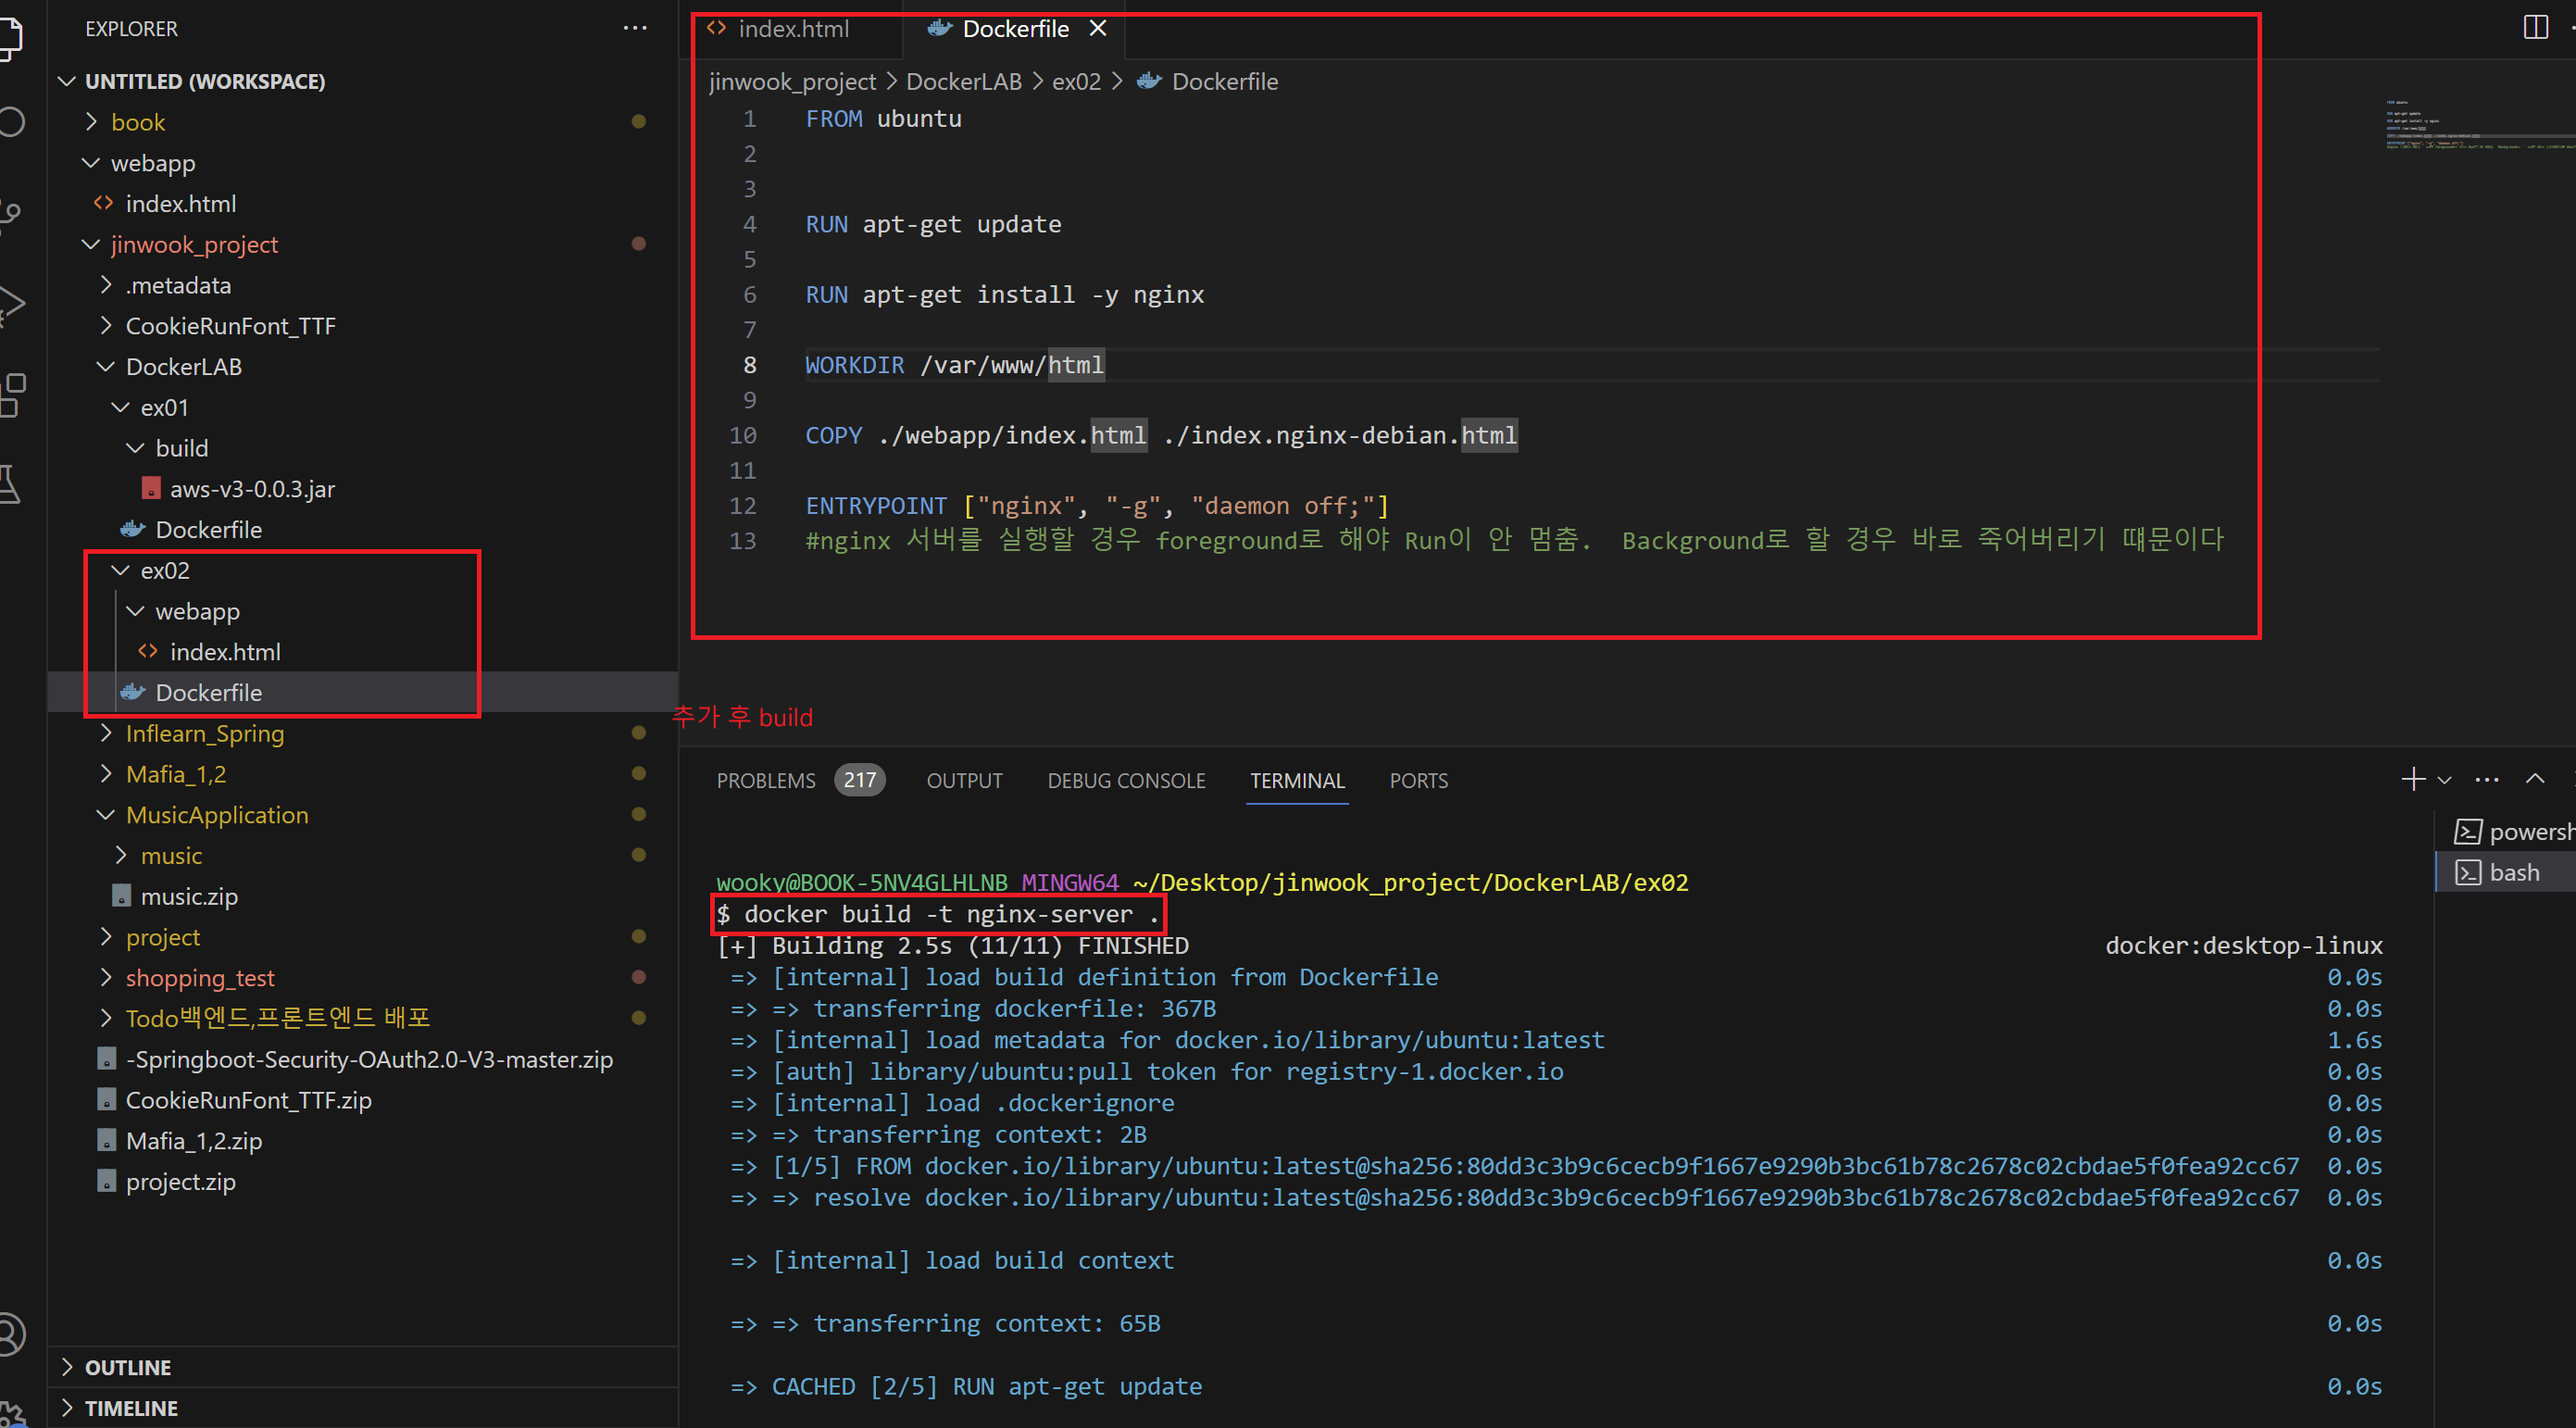Open aws-v3-0.0.3.jar in explorer
Viewport: 2576px width, 1428px height.
click(252, 489)
